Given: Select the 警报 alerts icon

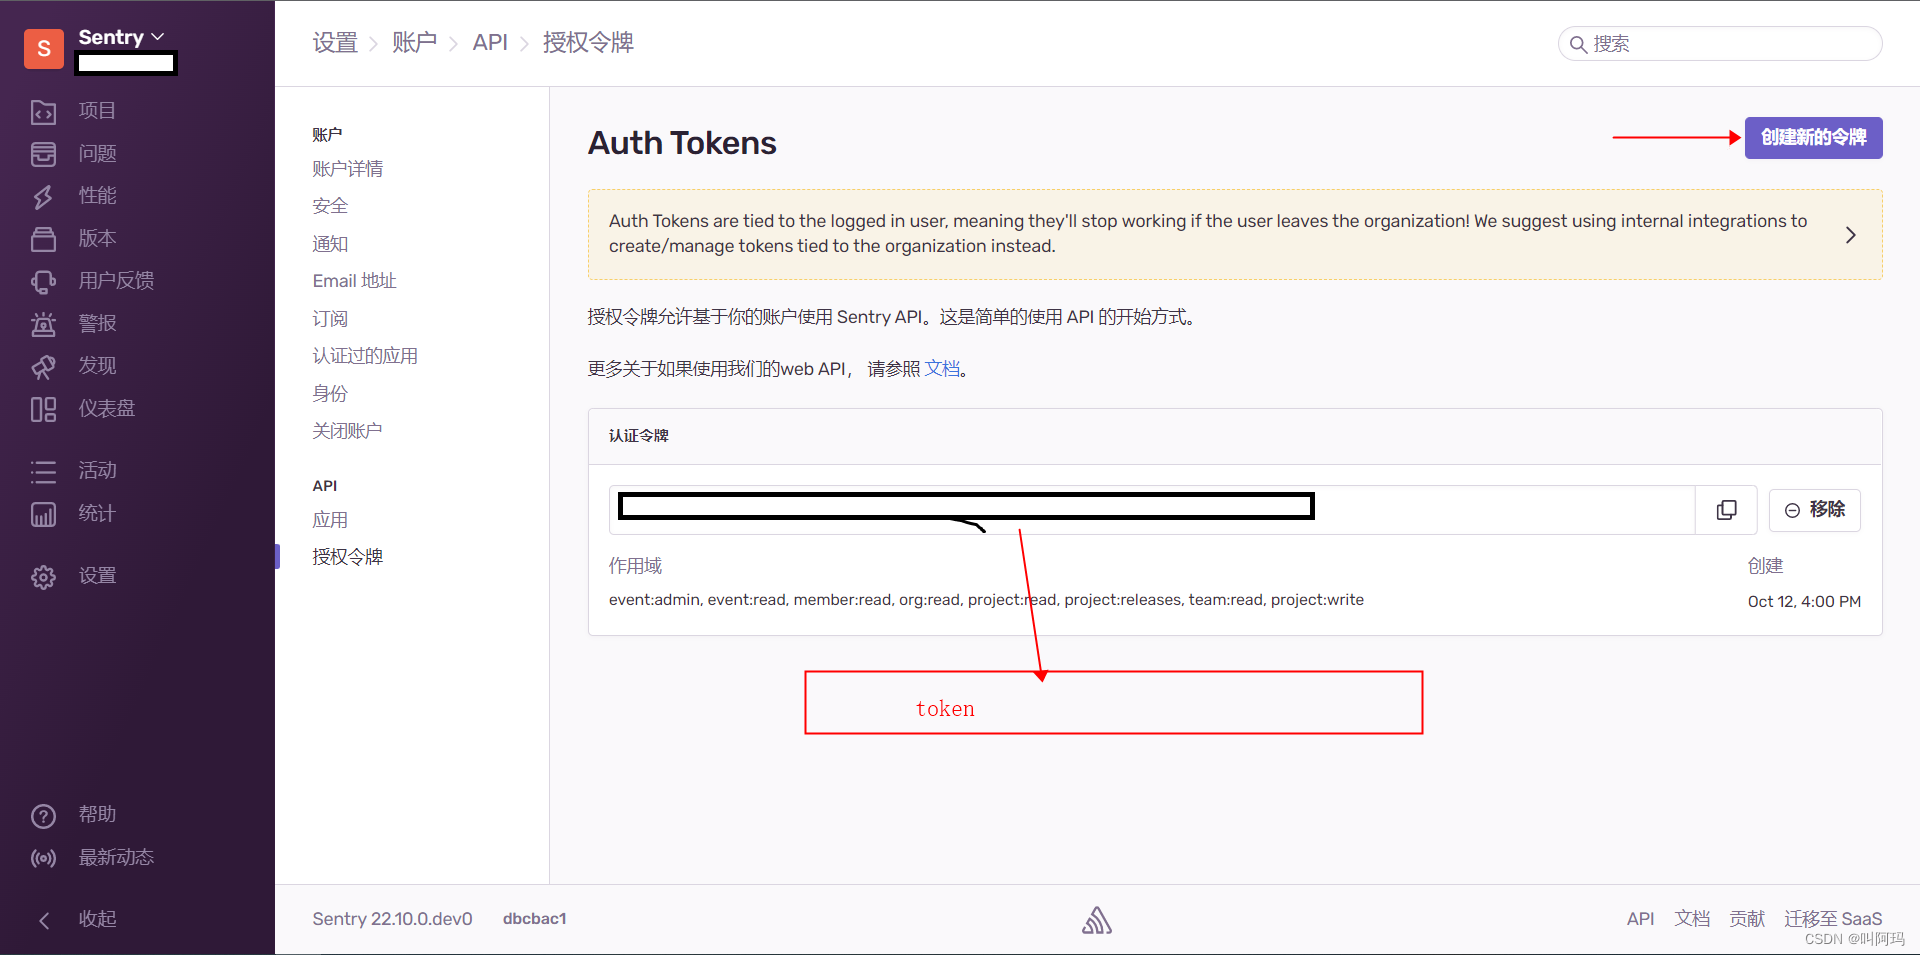Looking at the screenshot, I should (x=44, y=323).
